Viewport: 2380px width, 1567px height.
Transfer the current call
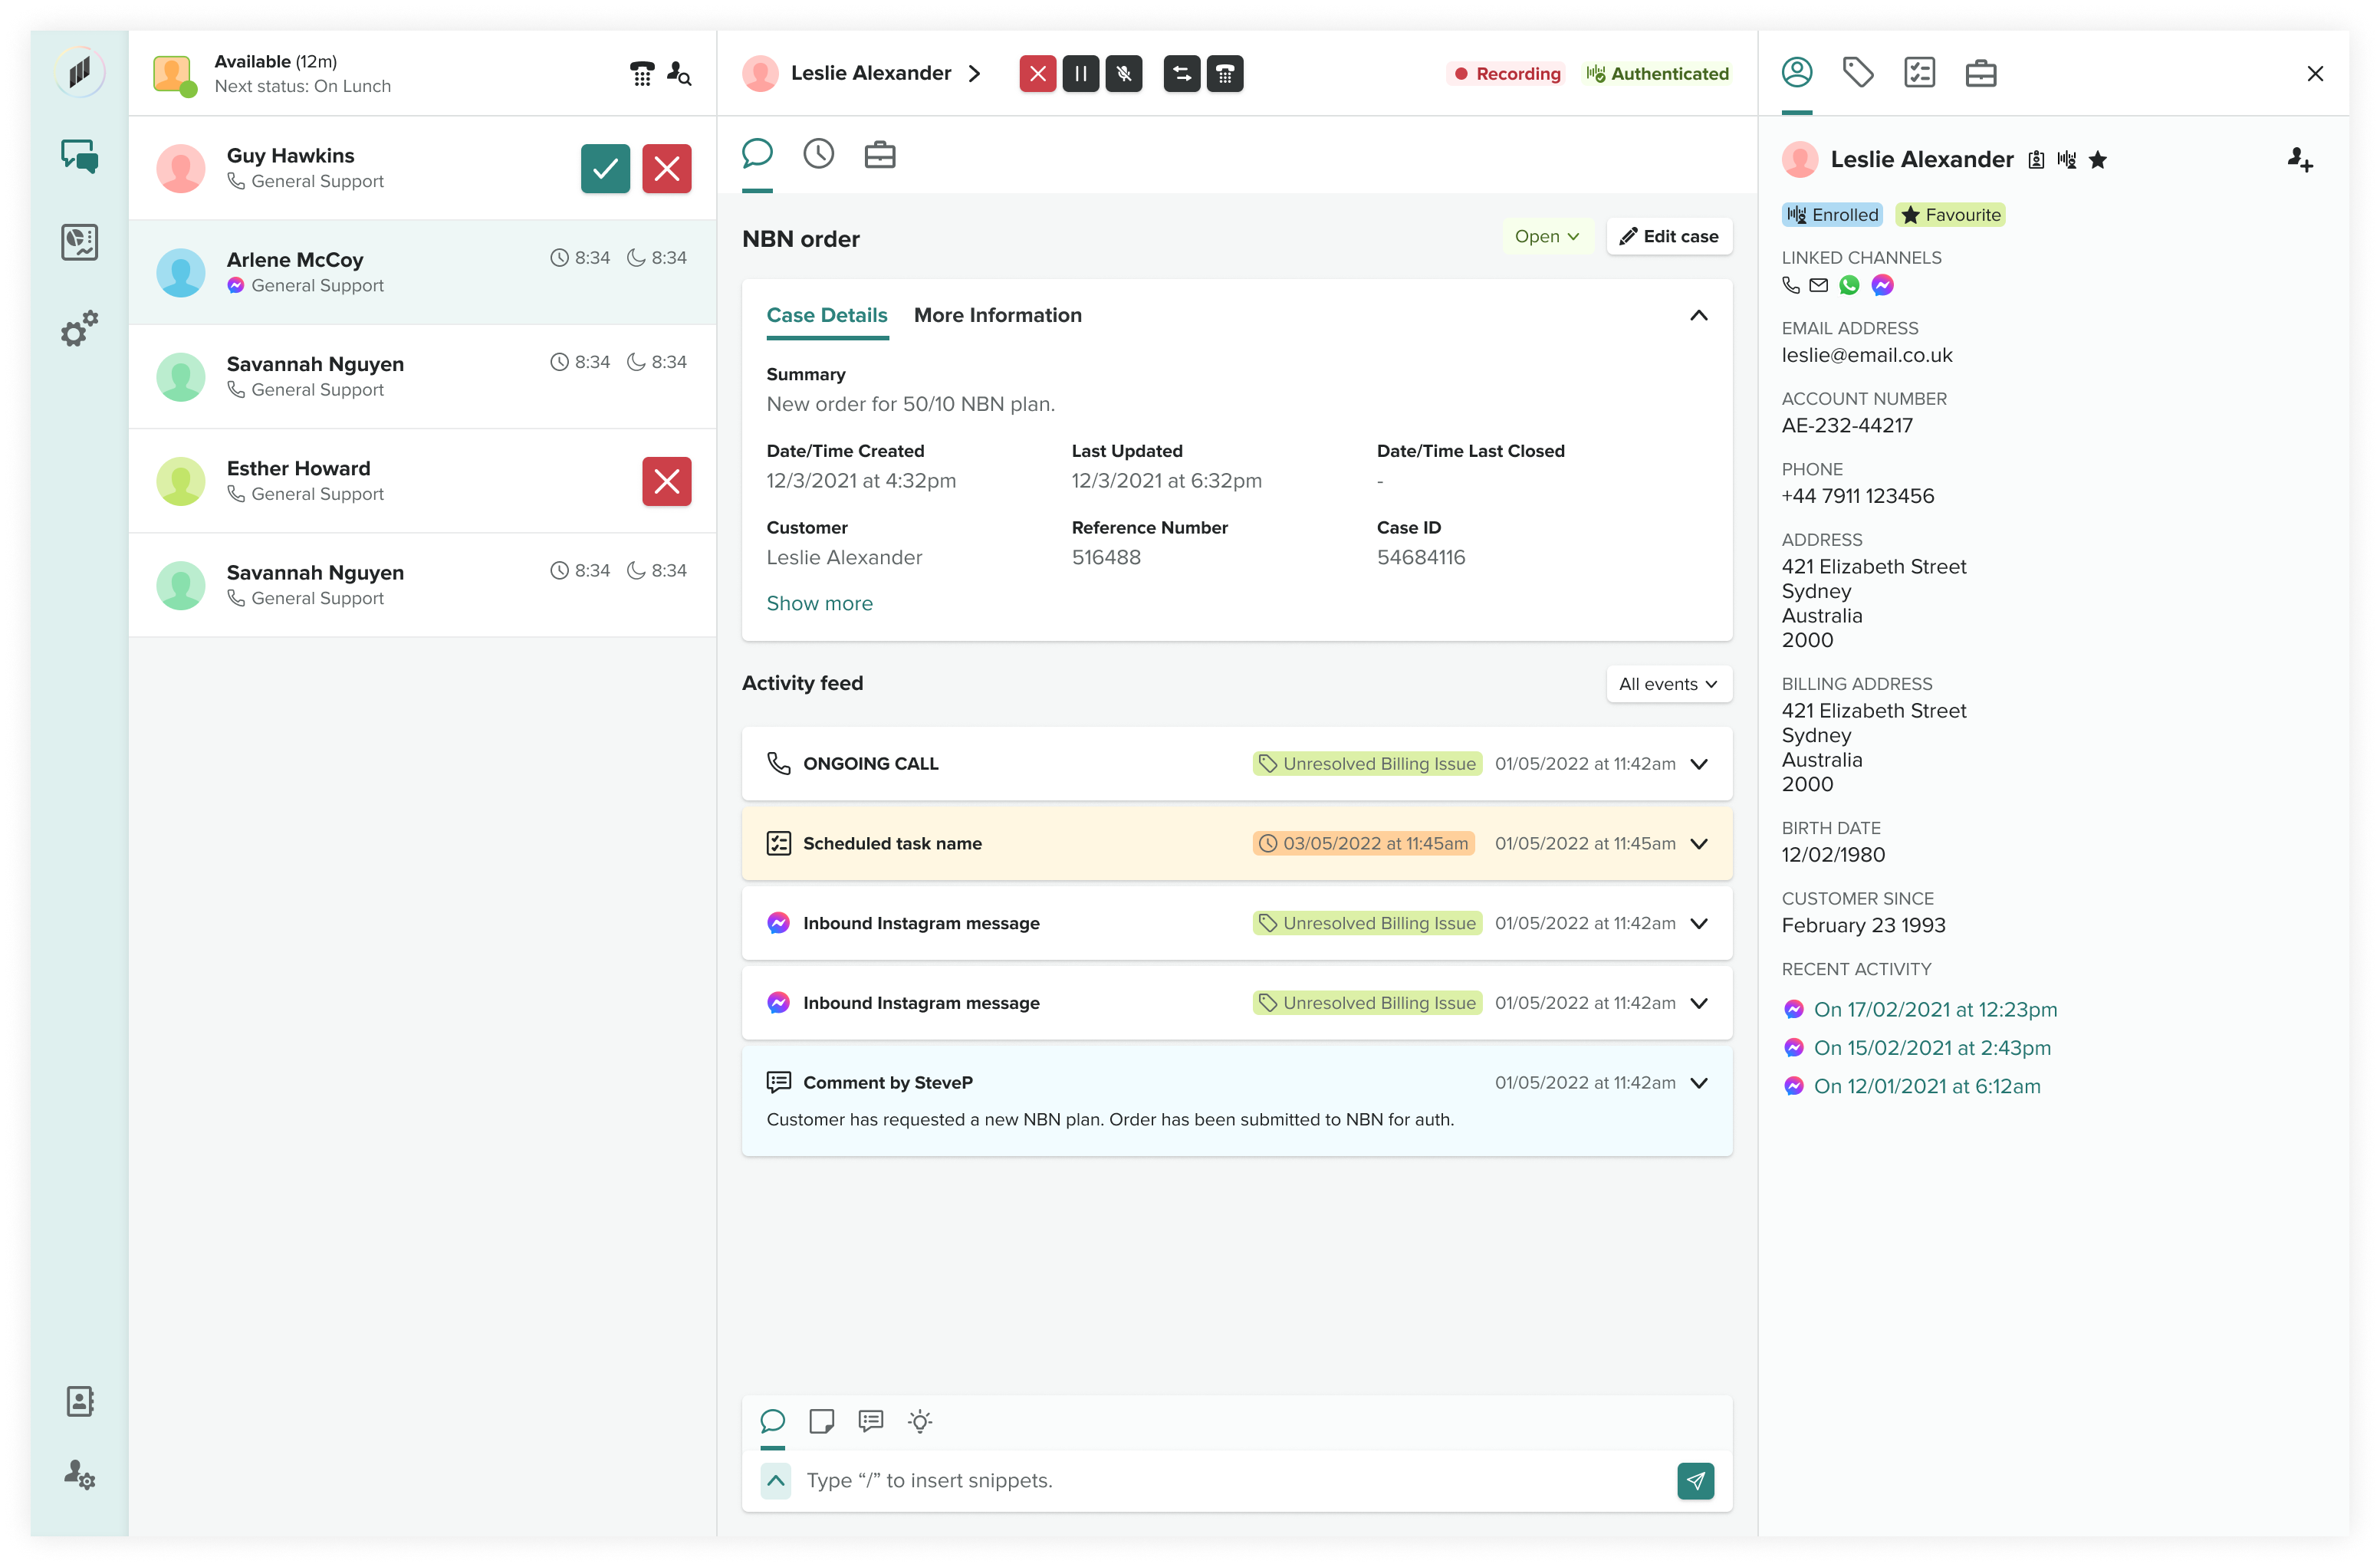point(1181,73)
